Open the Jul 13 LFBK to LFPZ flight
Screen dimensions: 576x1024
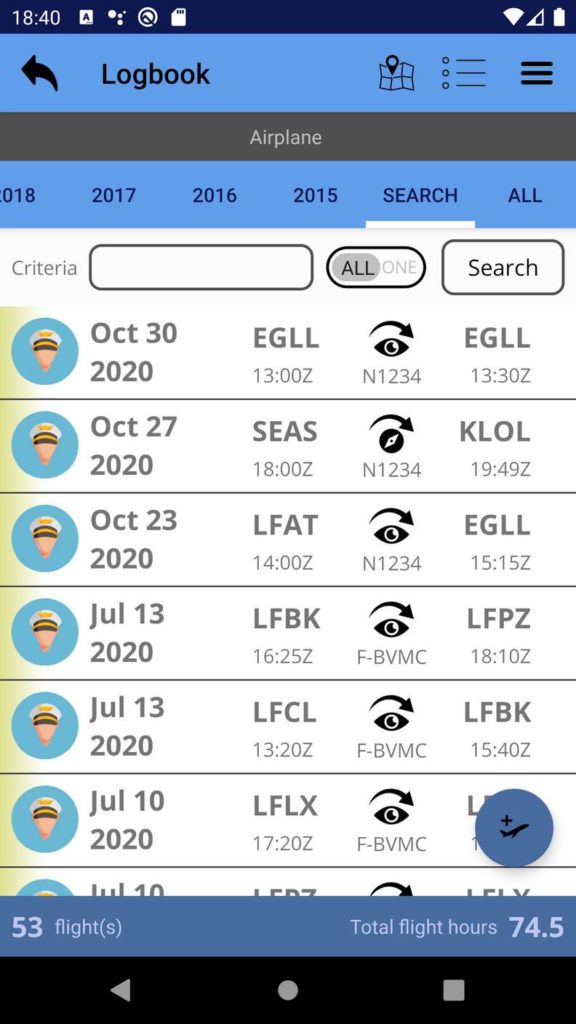[288, 633]
